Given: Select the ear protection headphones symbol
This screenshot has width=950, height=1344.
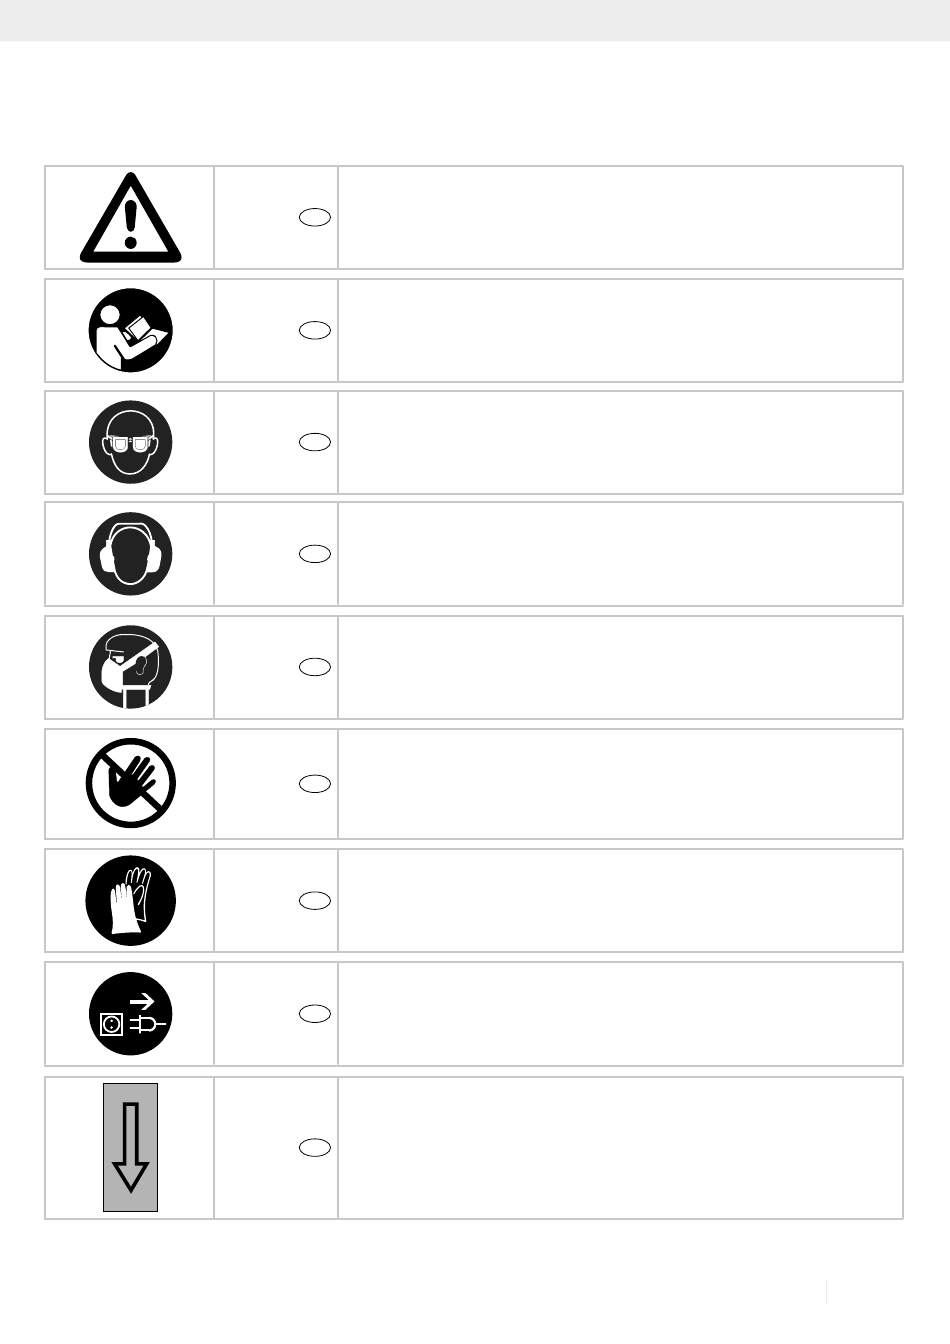Looking at the screenshot, I should pyautogui.click(x=131, y=554).
